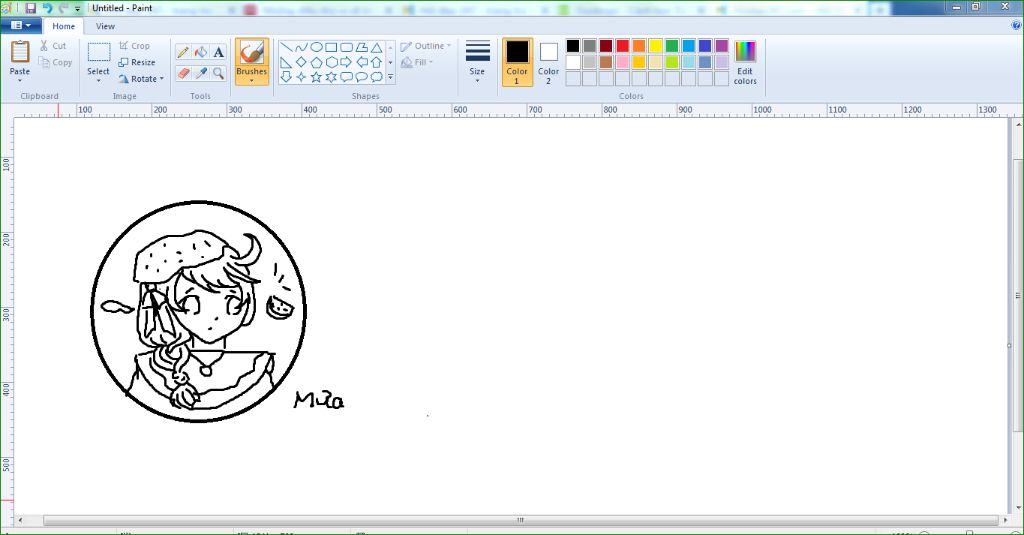This screenshot has height=535, width=1024.
Task: Pick the Right triangle shape
Action: click(286, 62)
